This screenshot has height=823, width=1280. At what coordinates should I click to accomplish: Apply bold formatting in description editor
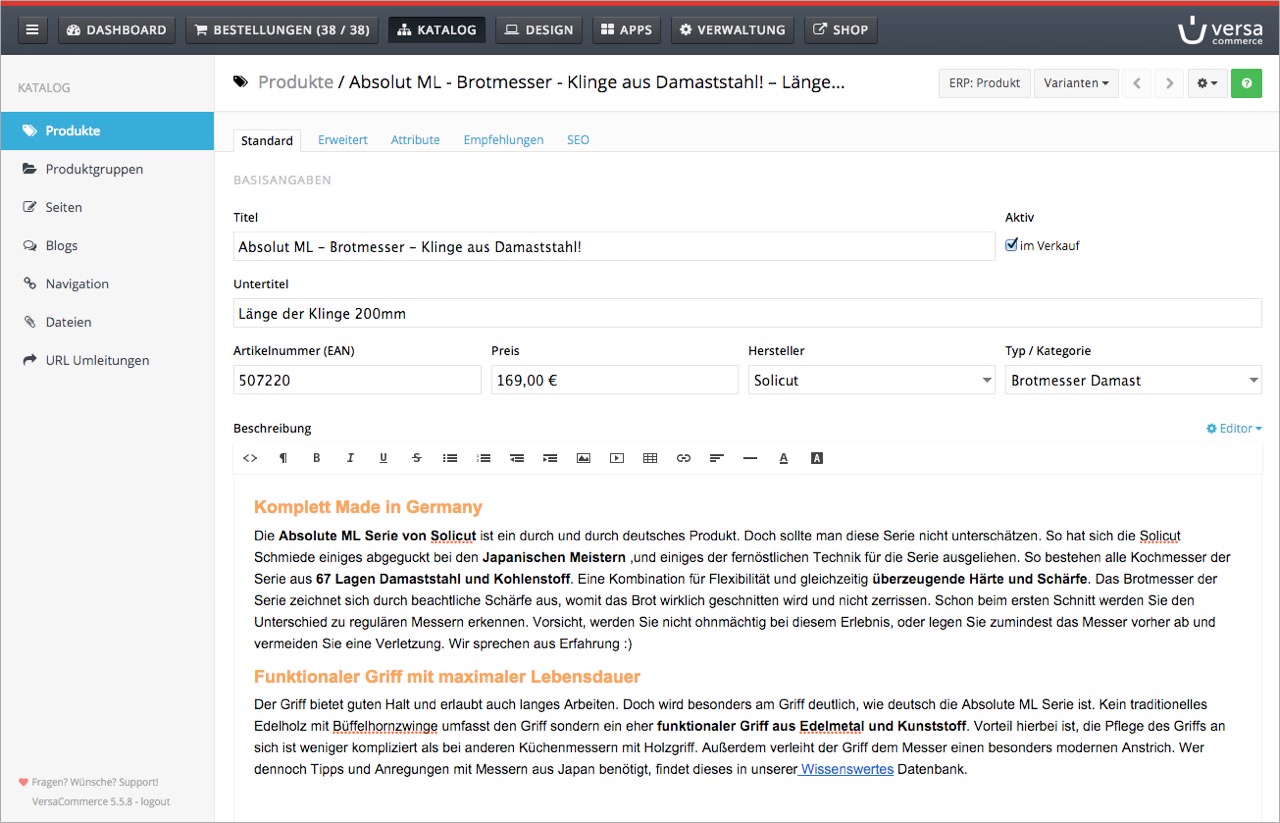(x=317, y=458)
